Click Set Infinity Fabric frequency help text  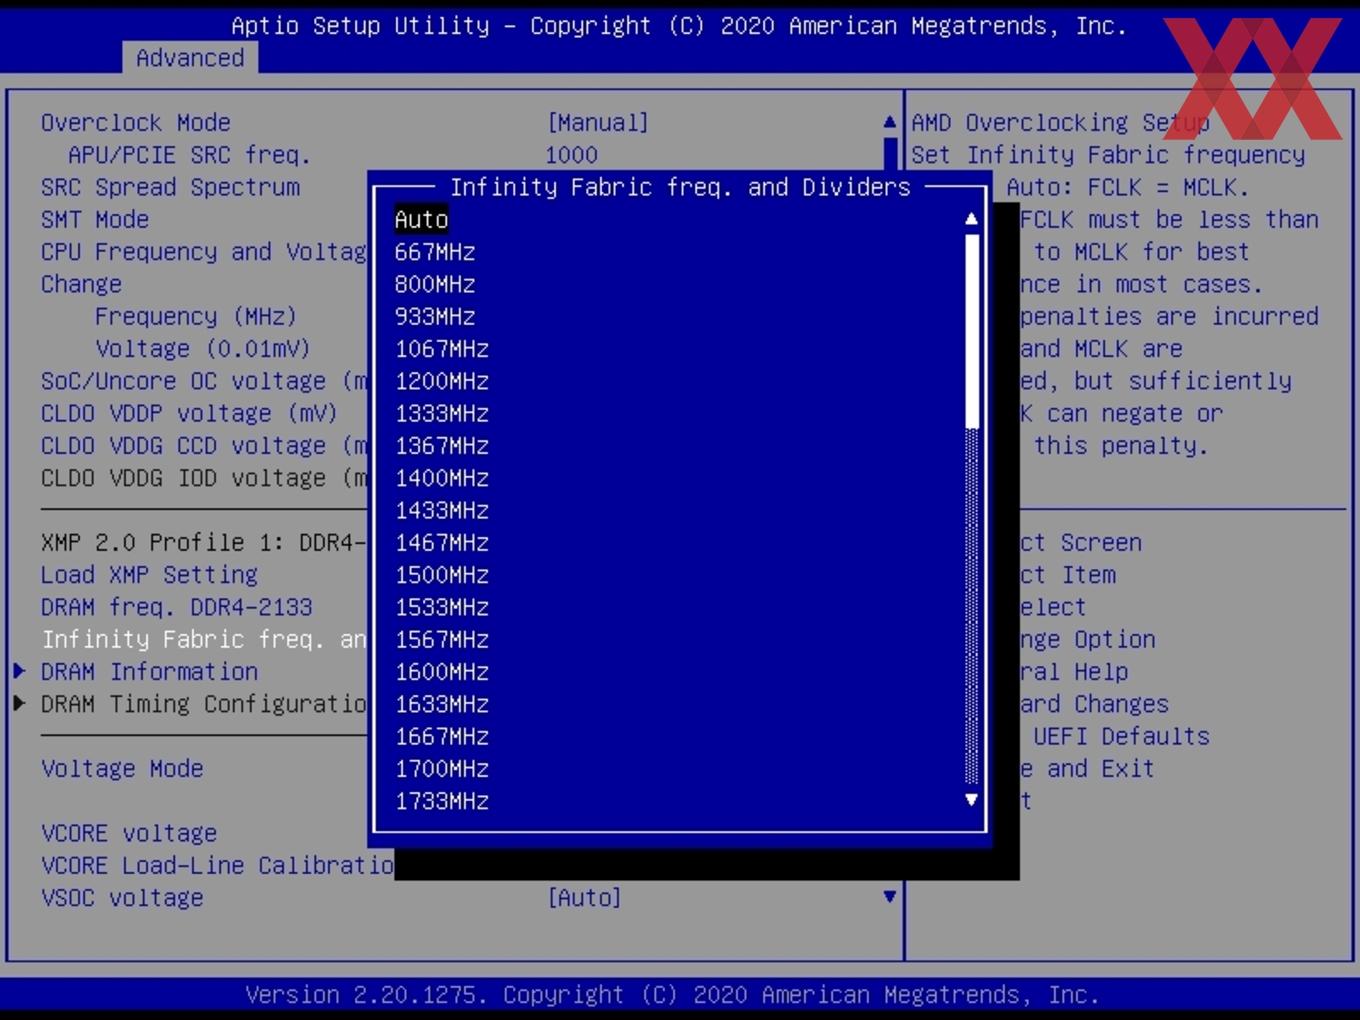coord(1108,155)
